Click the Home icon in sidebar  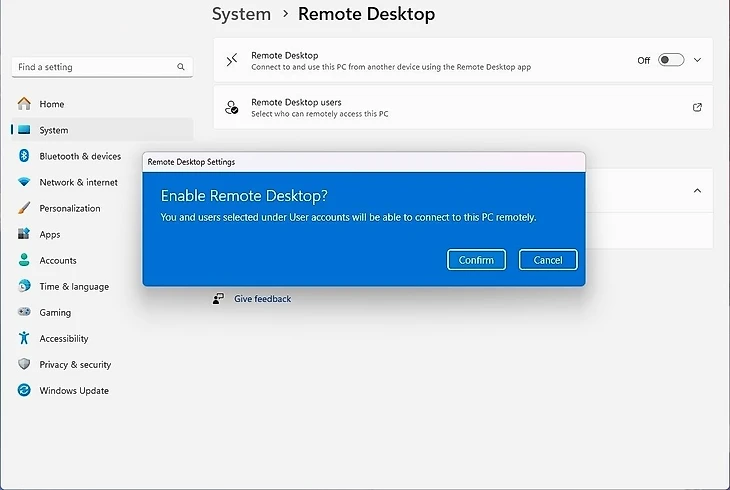24,103
